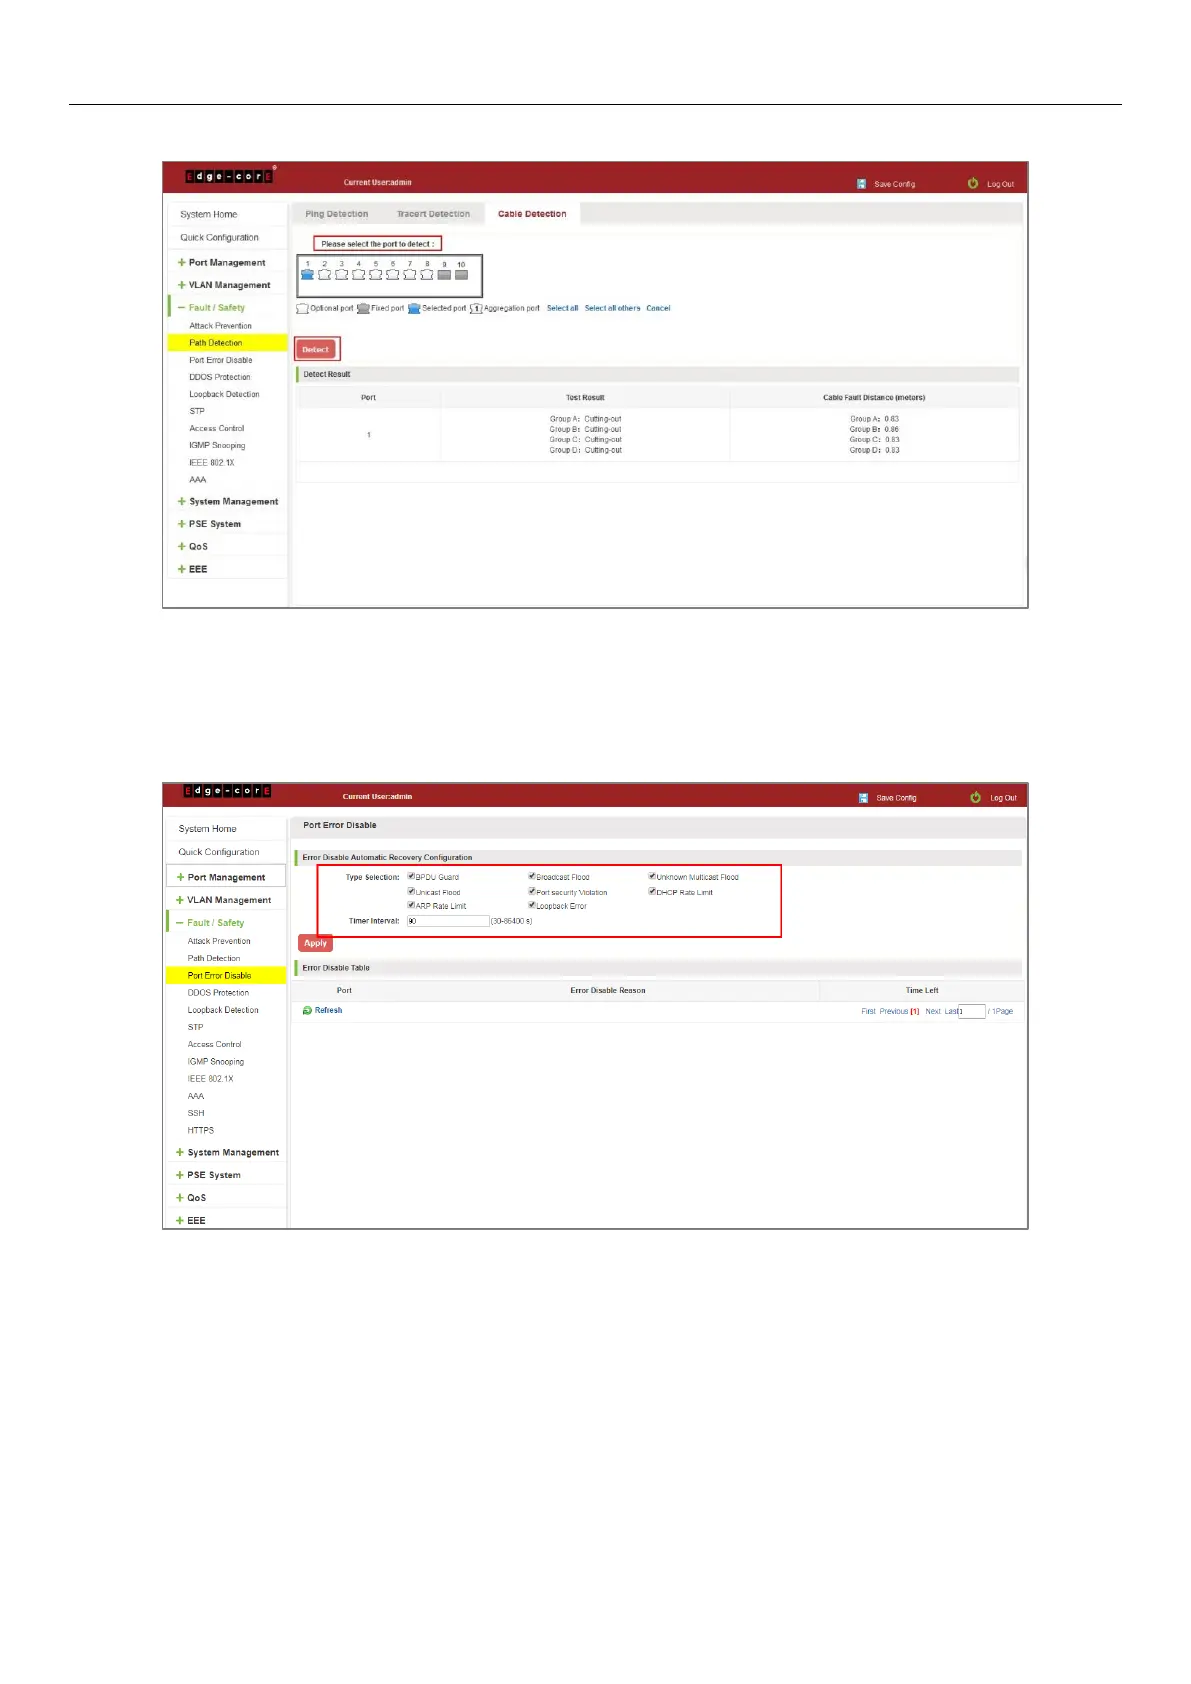
Task: Select port 2 icon in the port selector
Action: (324, 274)
